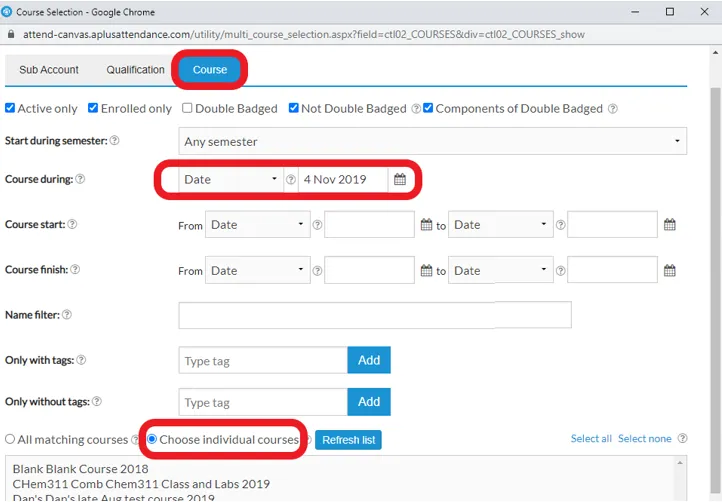This screenshot has width=722, height=502.
Task: Show help icon after Course during Date dropdown
Action: 291,180
